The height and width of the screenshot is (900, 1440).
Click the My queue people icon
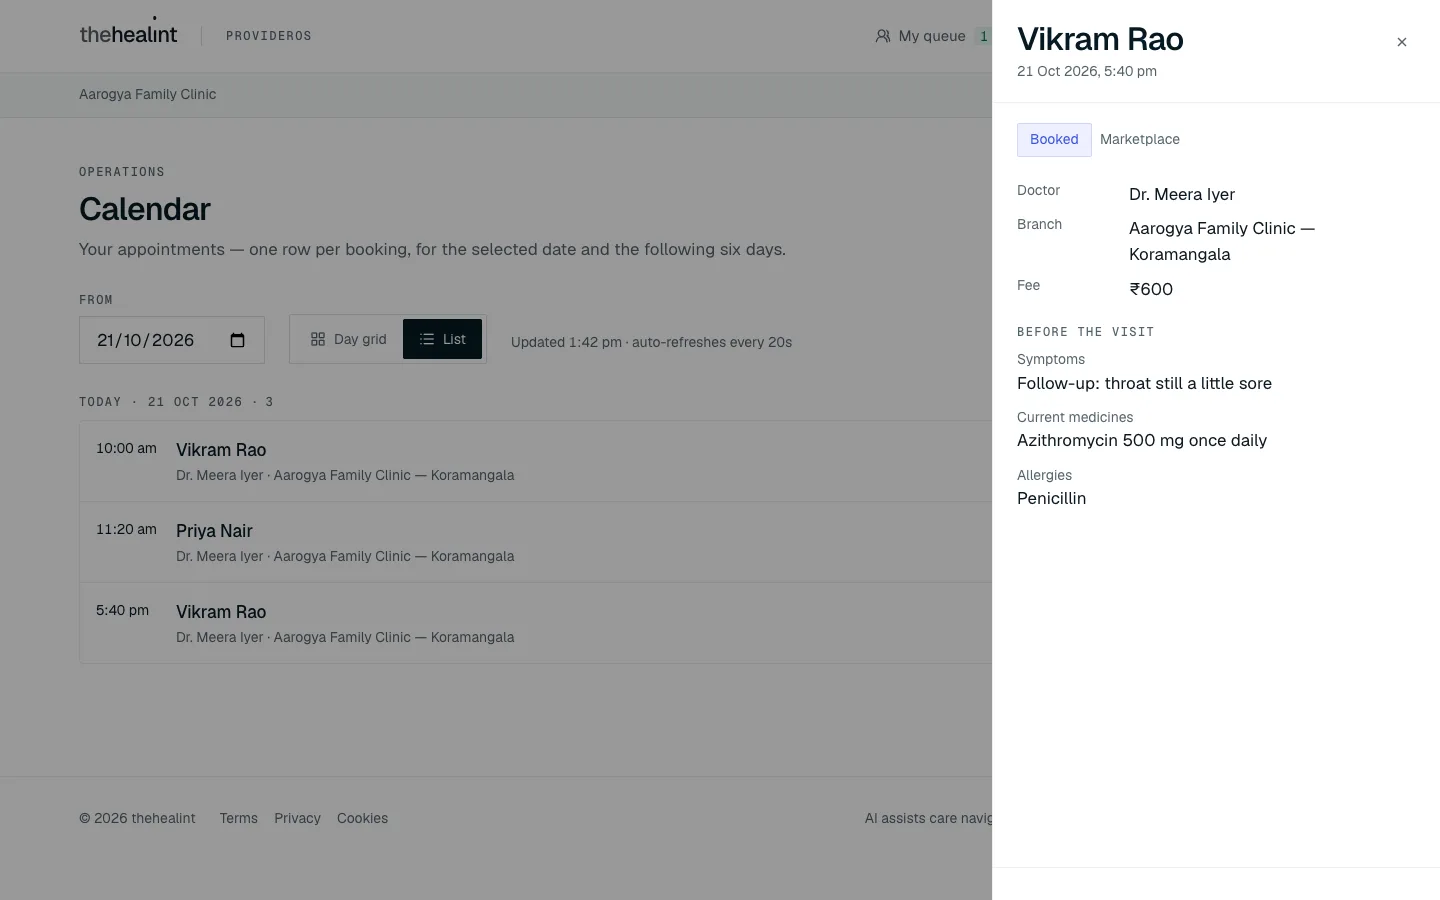[x=883, y=36]
